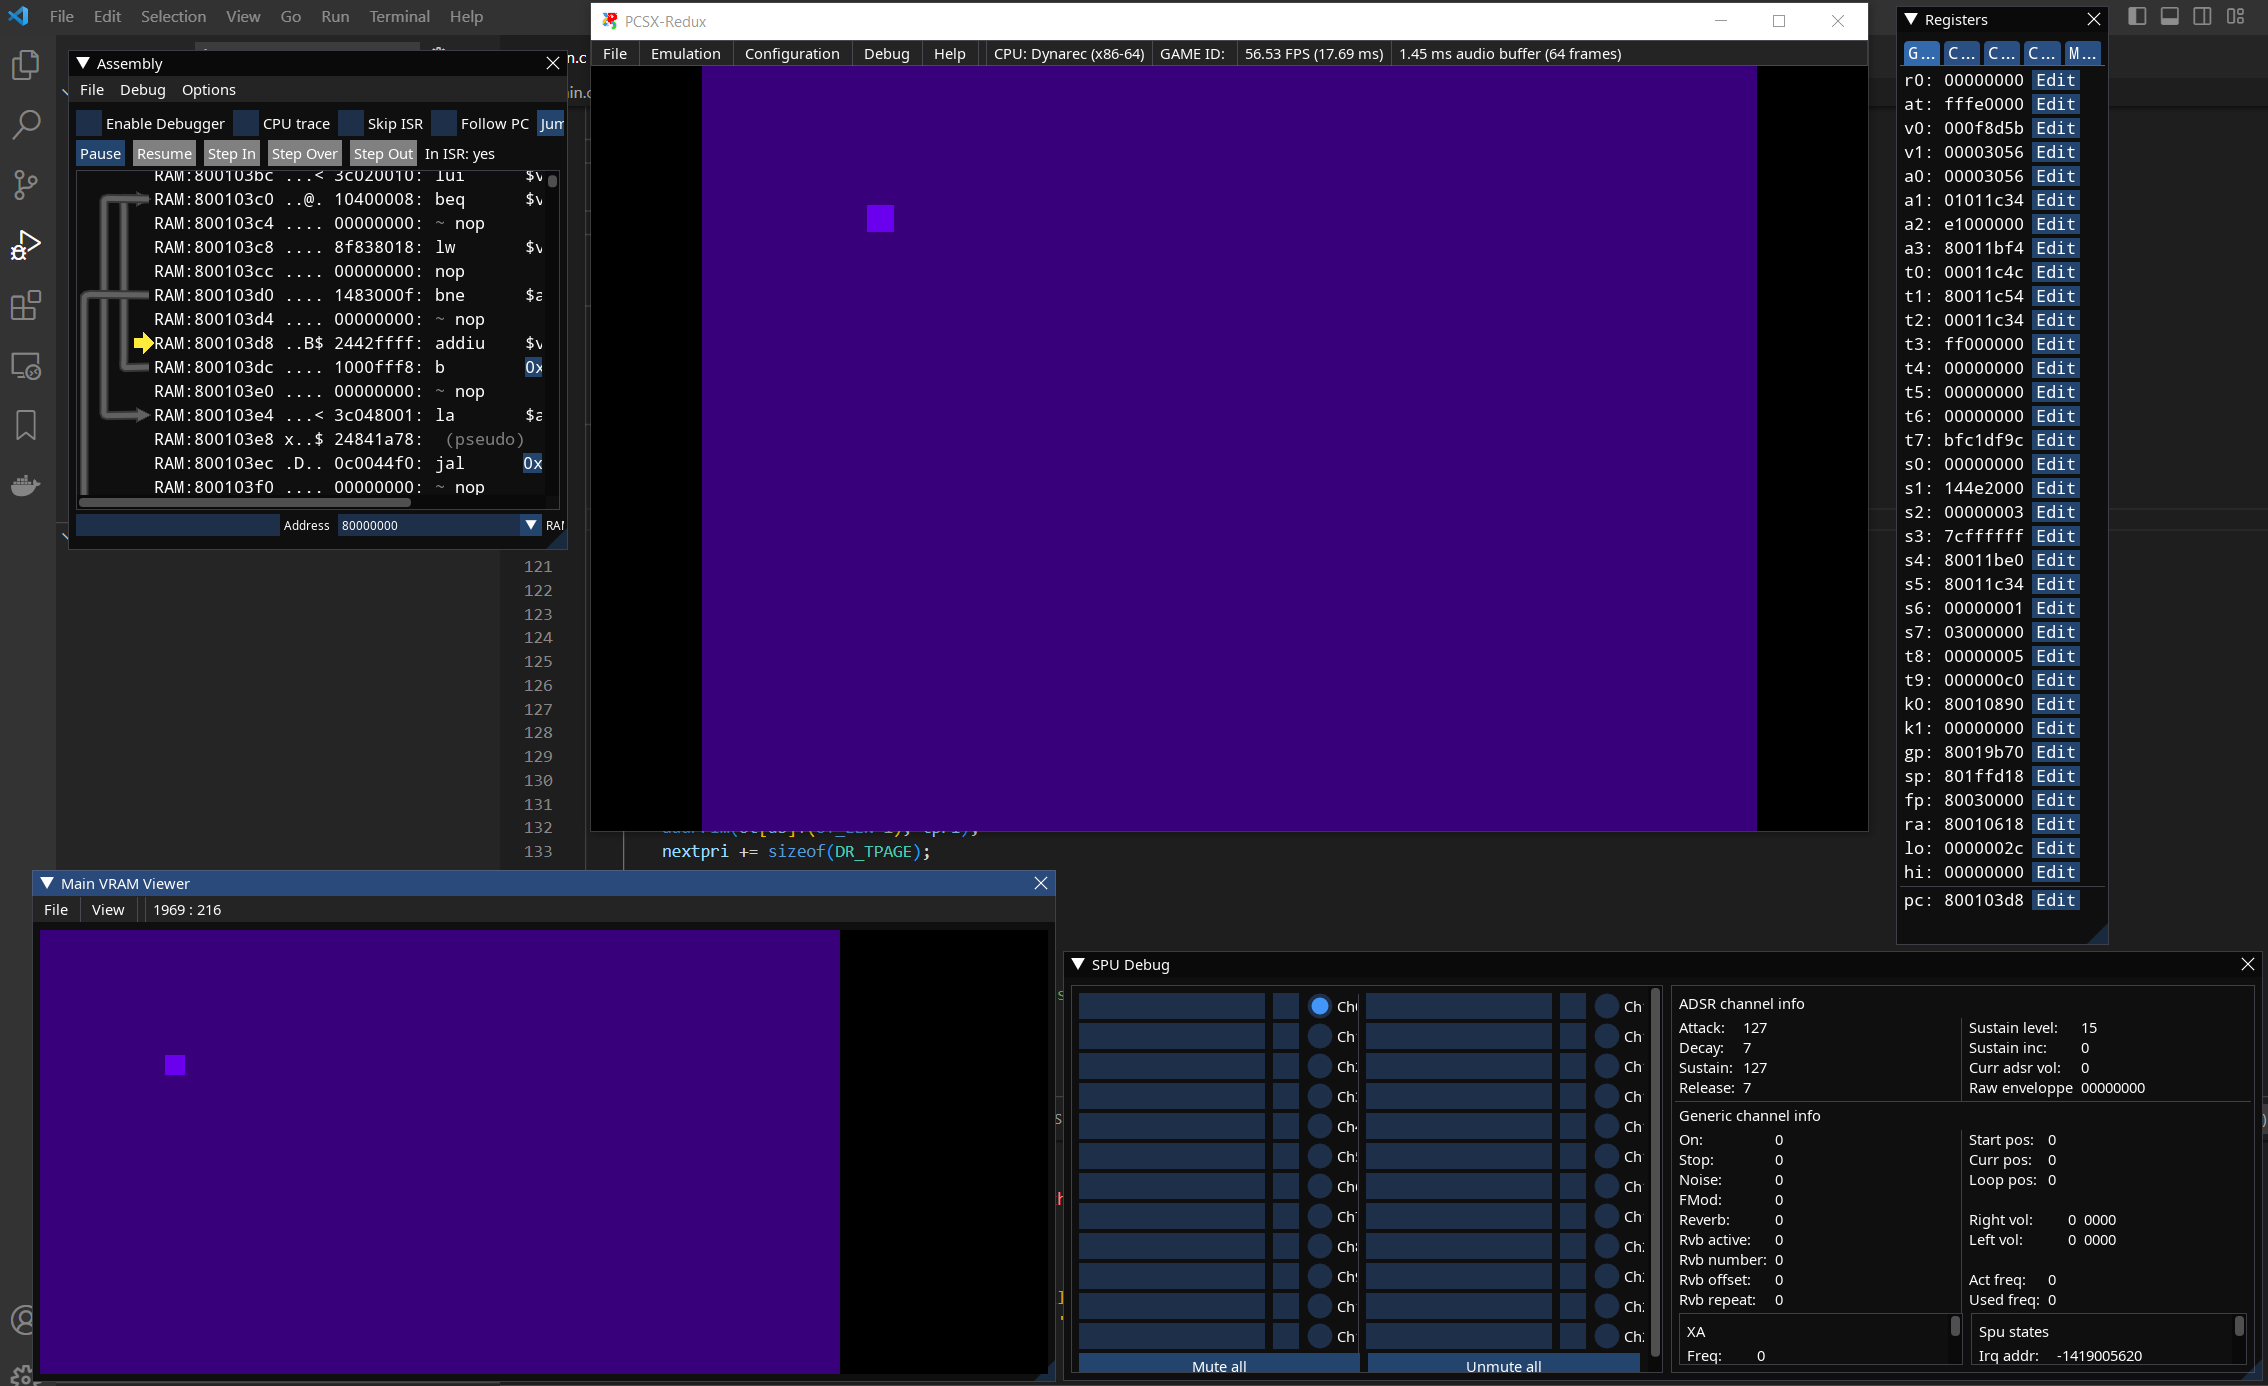Toggle the Skip ISR checkbox
Screen dimensions: 2268x1386
pos(351,124)
